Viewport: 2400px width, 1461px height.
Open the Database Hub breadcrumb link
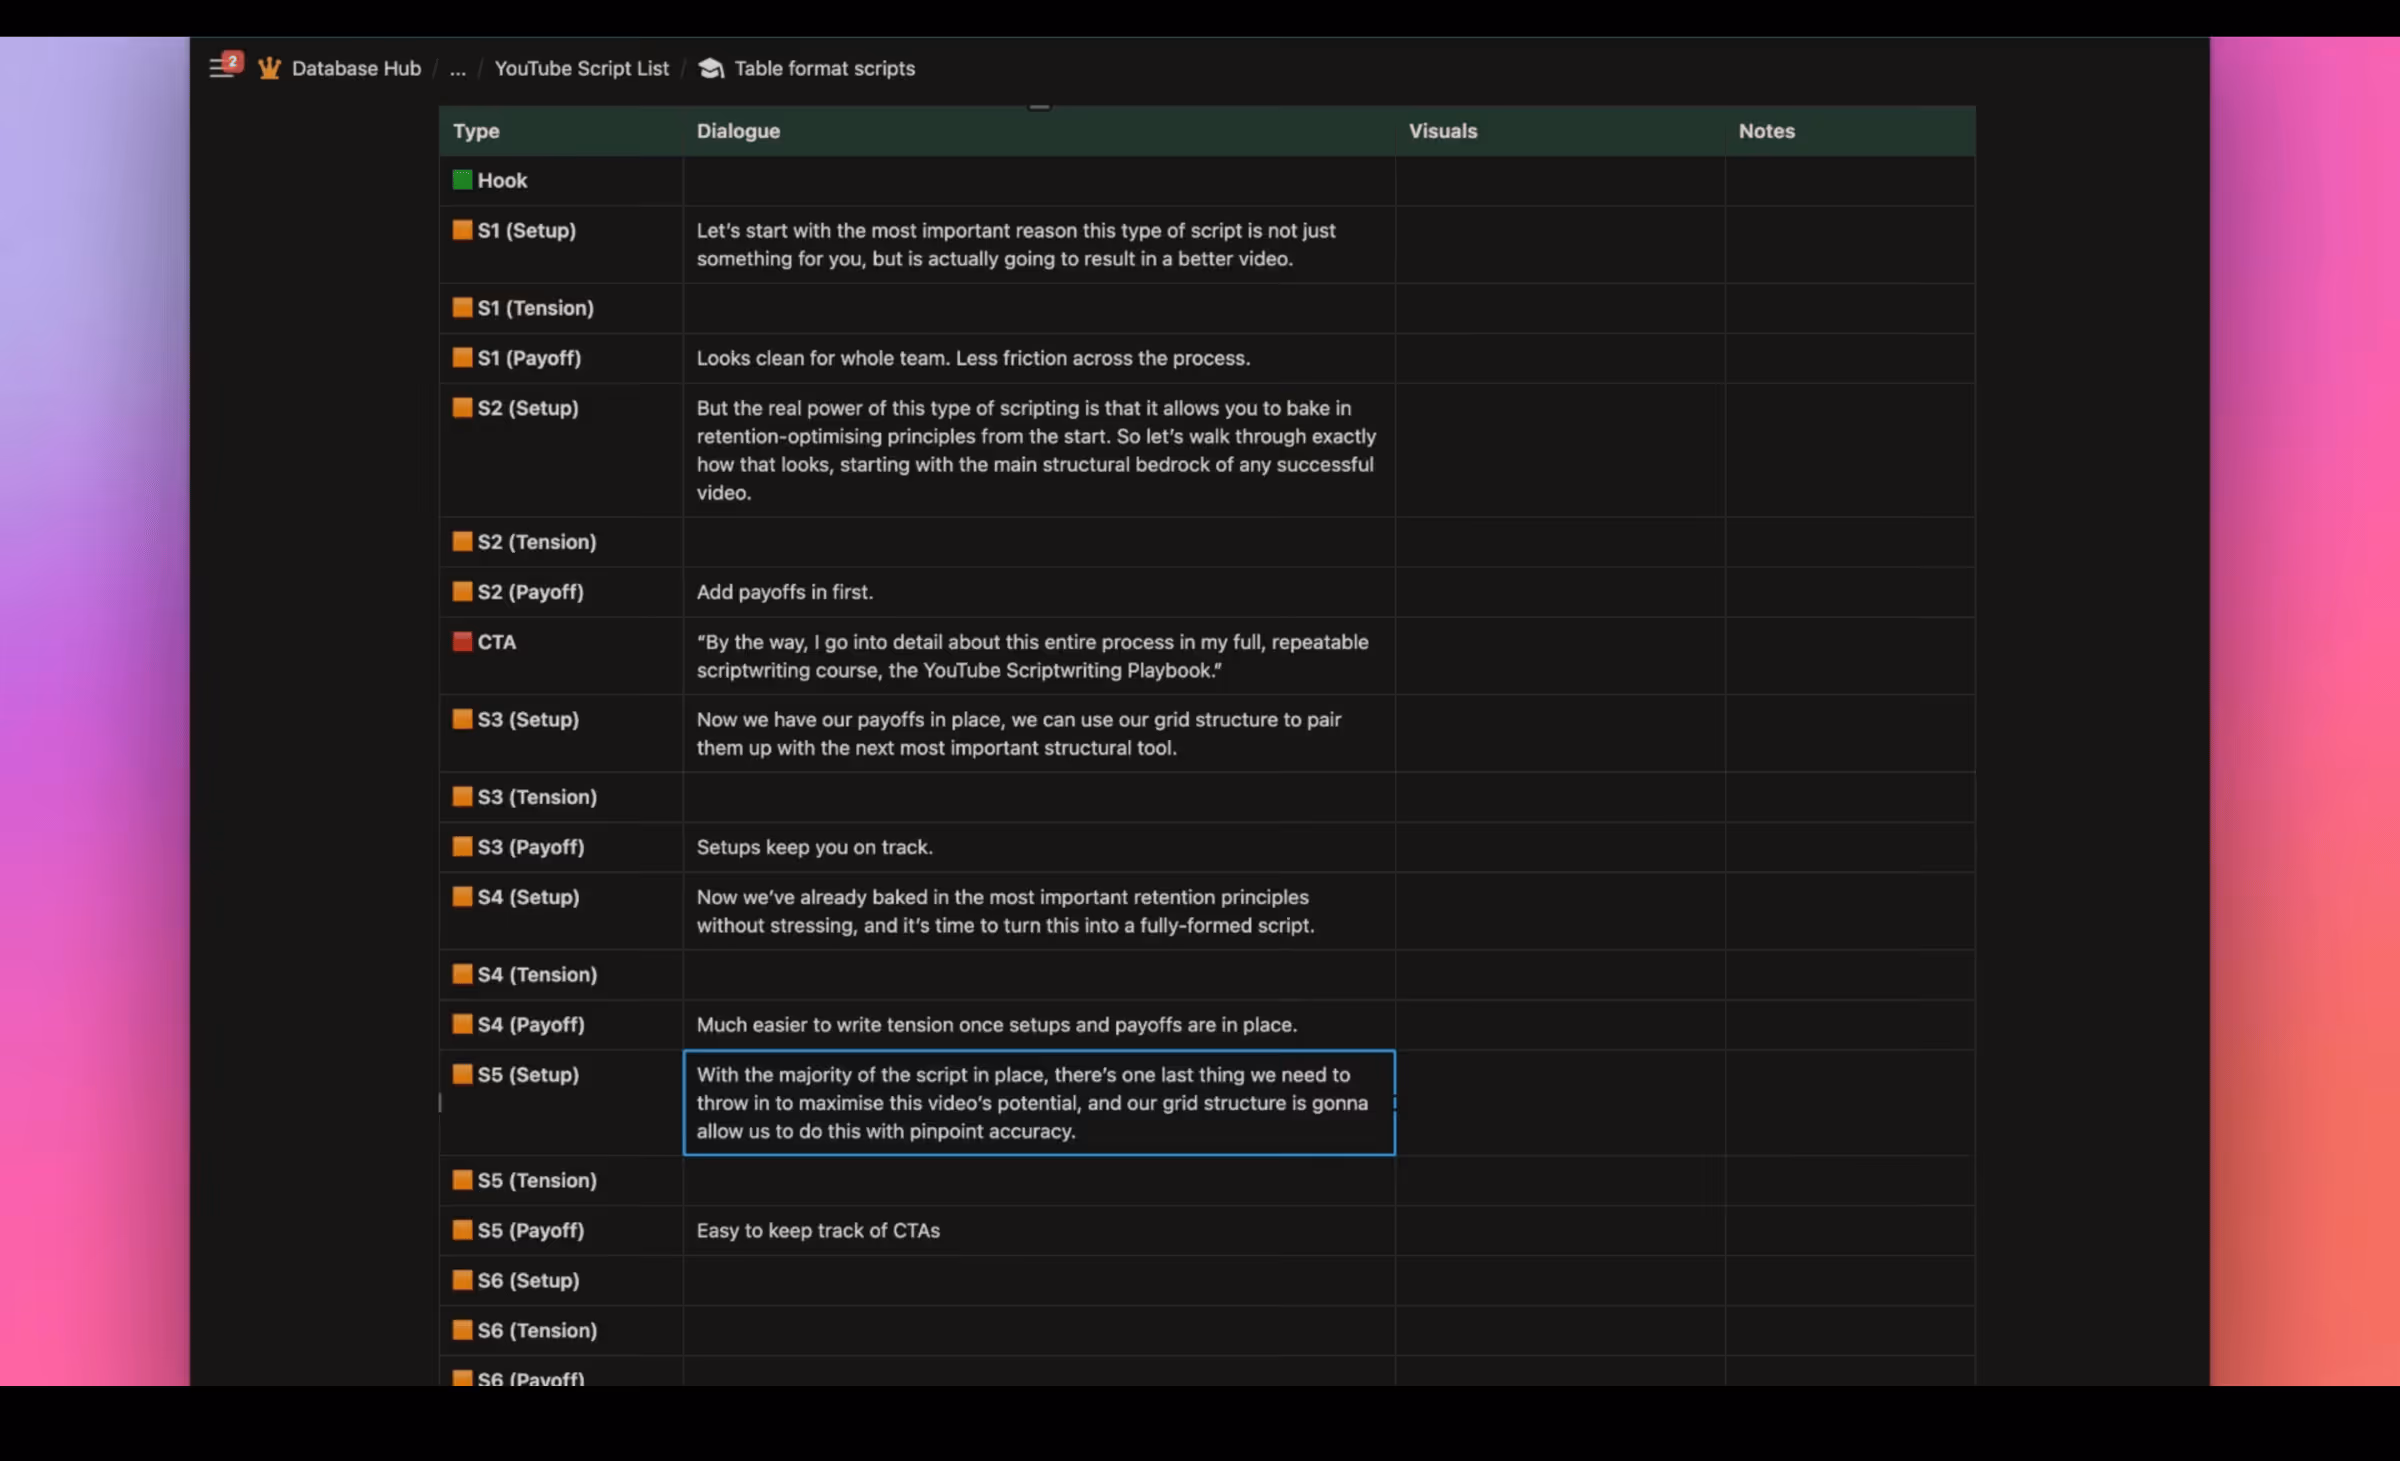point(356,68)
